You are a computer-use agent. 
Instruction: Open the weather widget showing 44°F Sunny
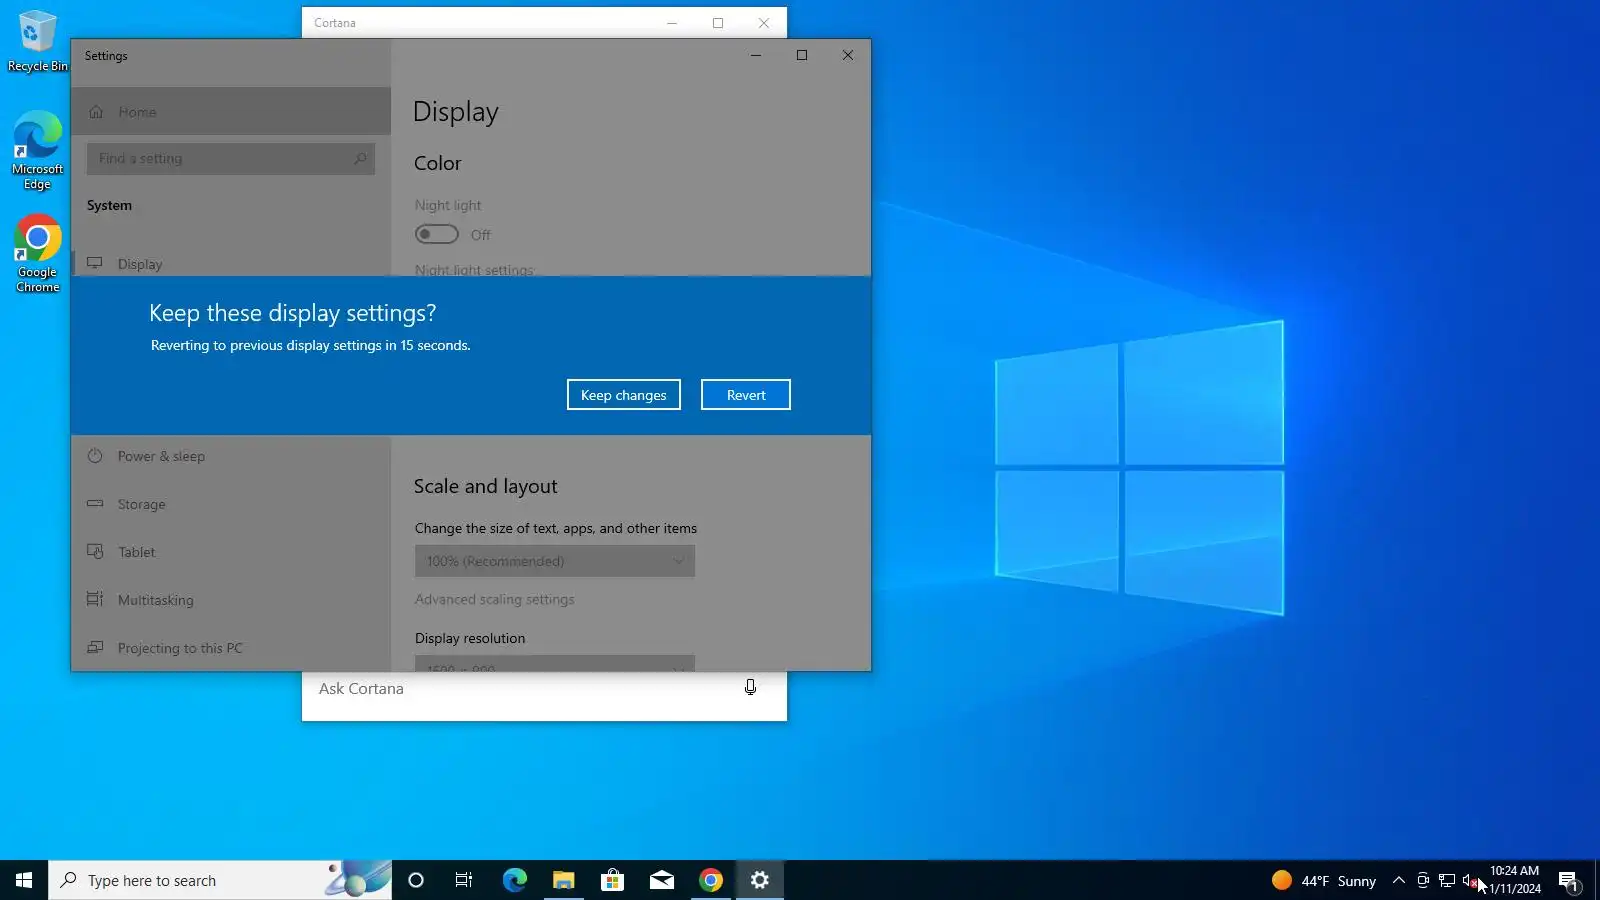point(1324,880)
